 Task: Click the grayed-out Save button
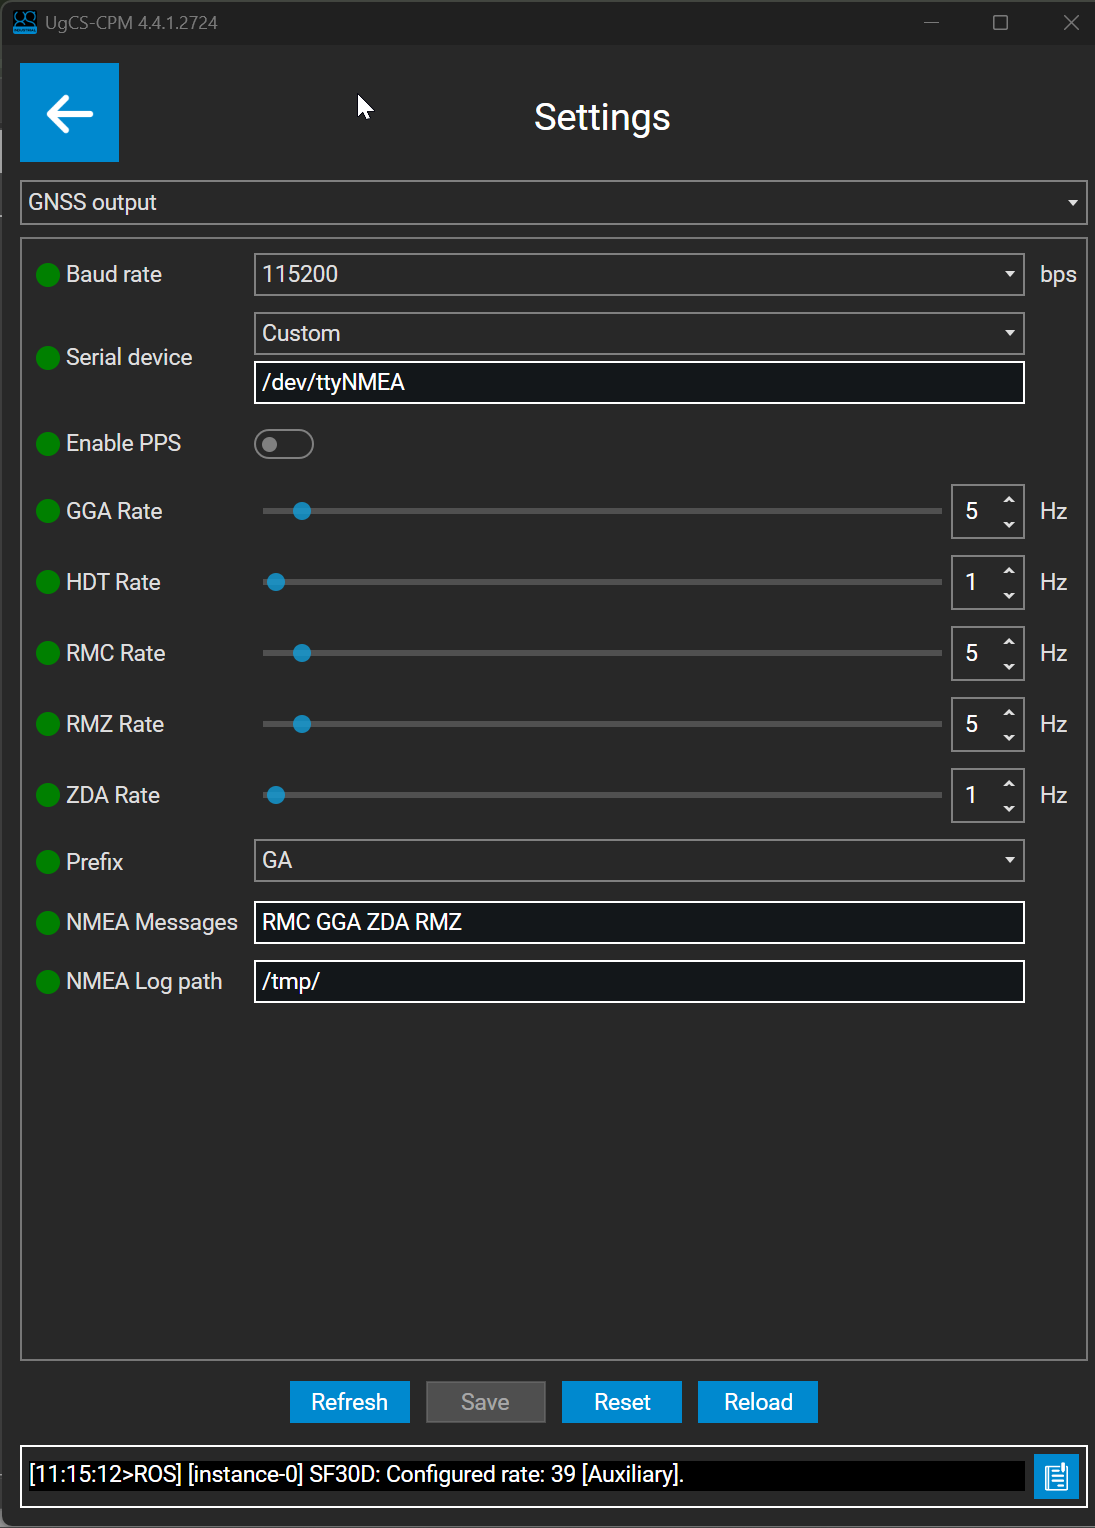485,1401
